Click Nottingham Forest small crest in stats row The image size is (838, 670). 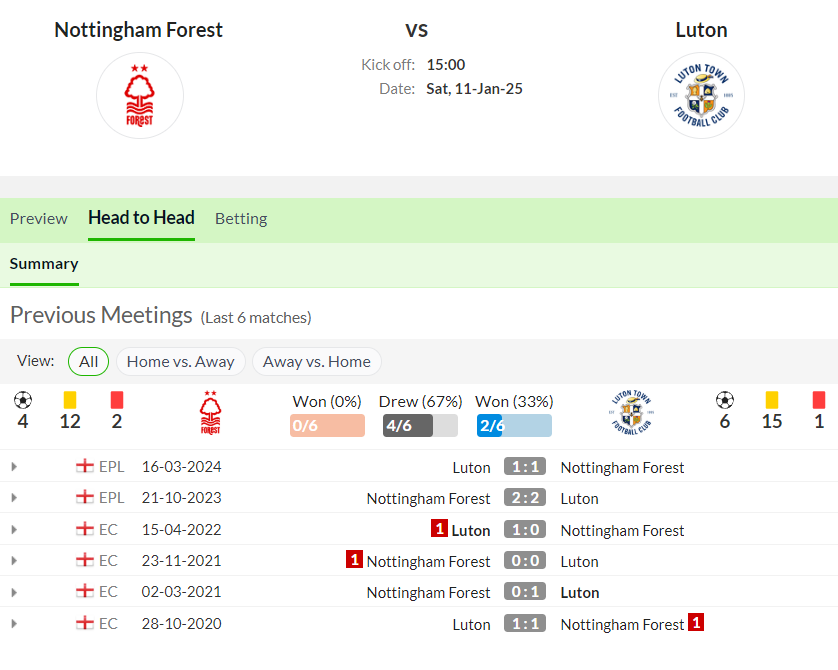(210, 412)
